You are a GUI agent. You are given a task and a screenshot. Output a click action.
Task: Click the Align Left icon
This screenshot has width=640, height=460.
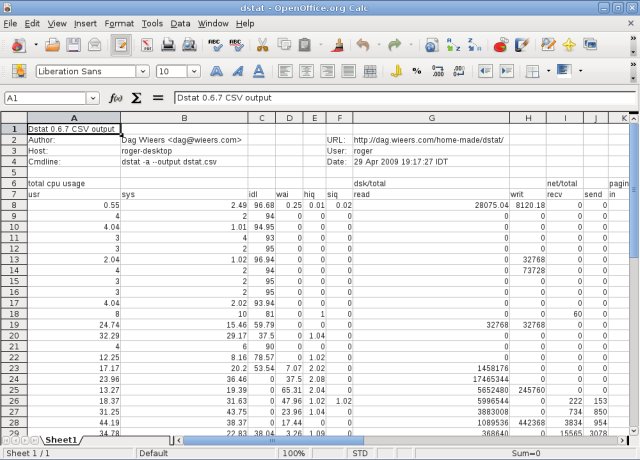(285, 71)
